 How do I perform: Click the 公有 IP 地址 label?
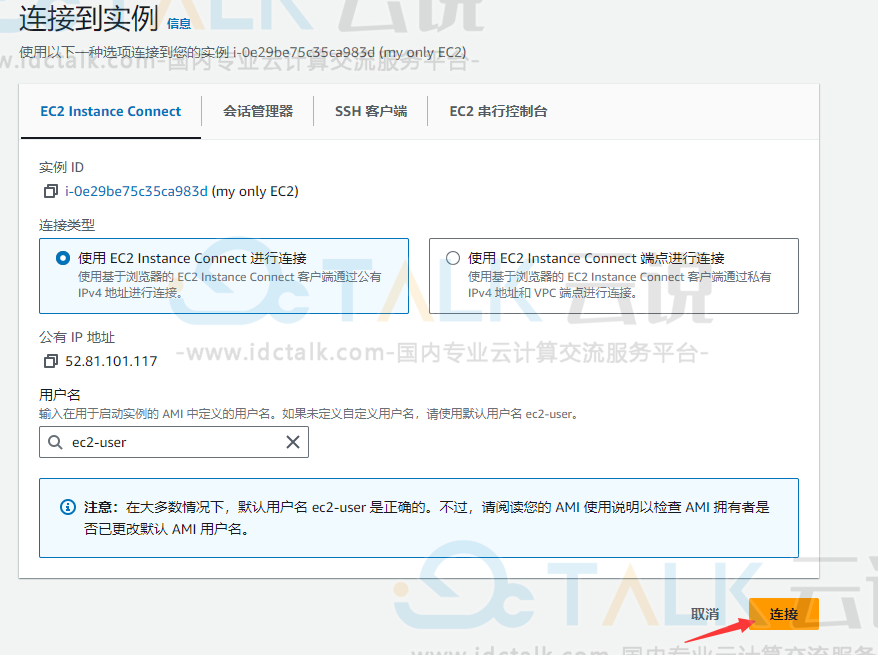(x=77, y=338)
